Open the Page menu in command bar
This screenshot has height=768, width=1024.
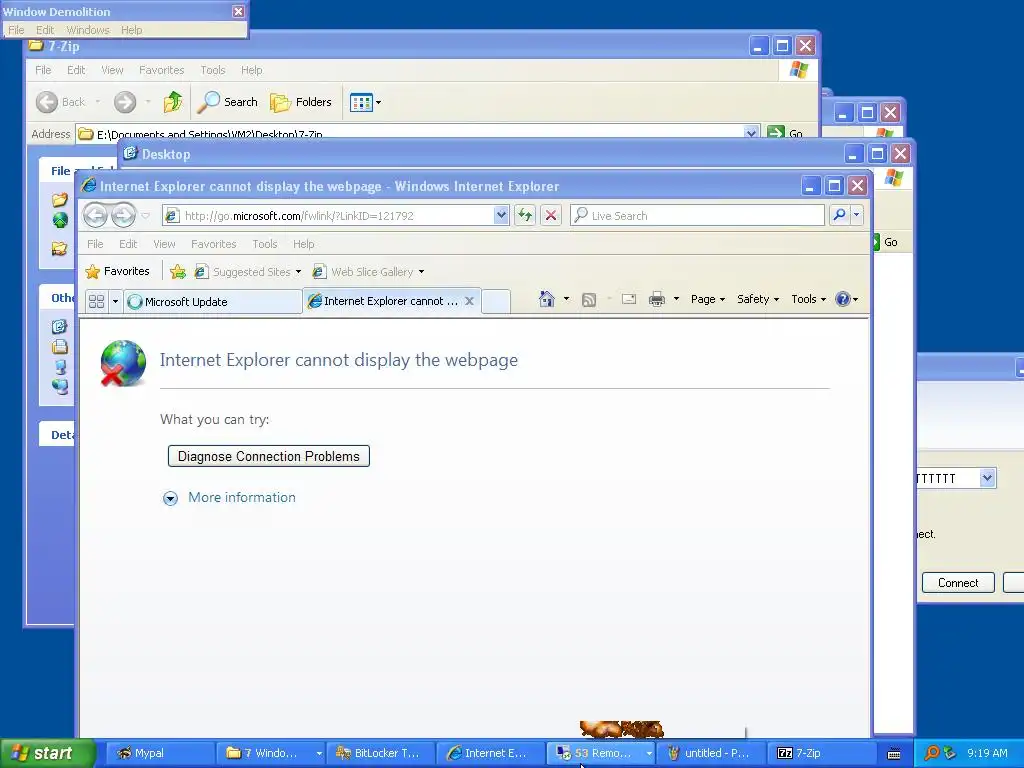(708, 299)
